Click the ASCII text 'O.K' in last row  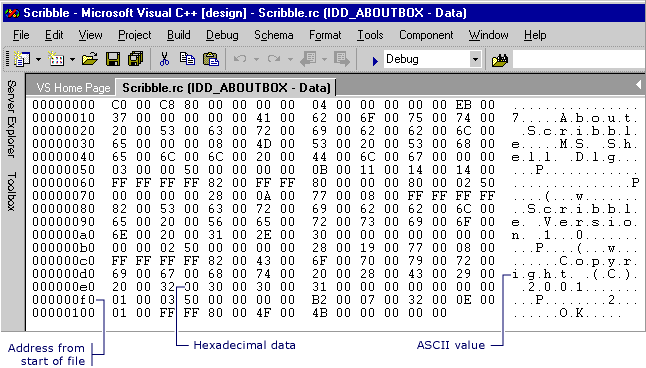click(x=572, y=313)
